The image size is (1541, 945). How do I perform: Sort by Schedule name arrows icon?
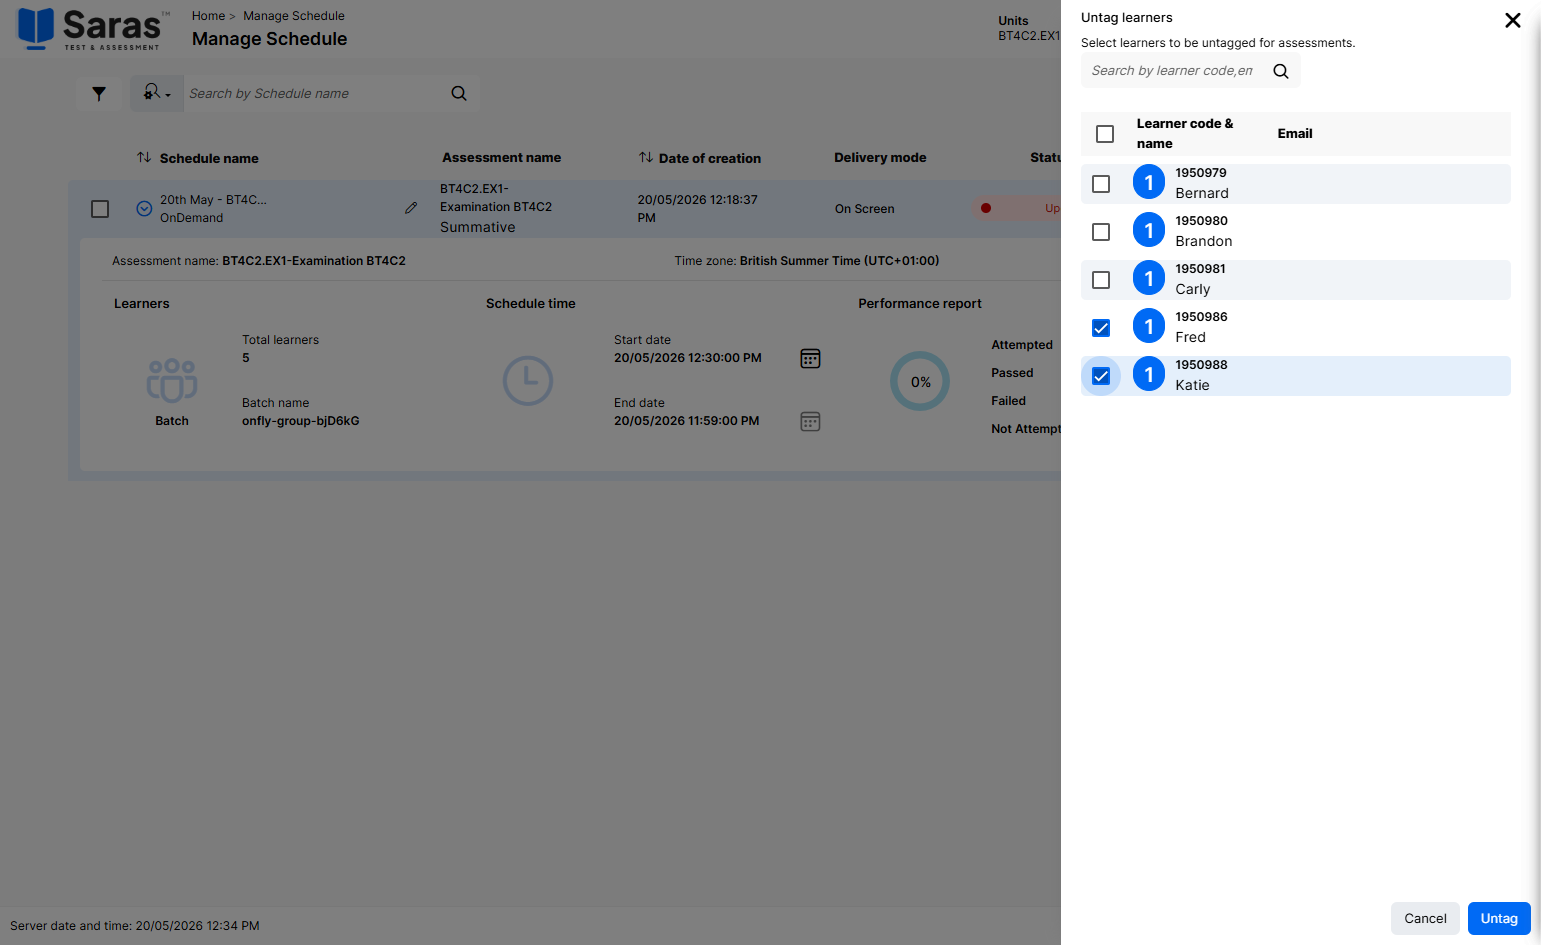coord(144,158)
